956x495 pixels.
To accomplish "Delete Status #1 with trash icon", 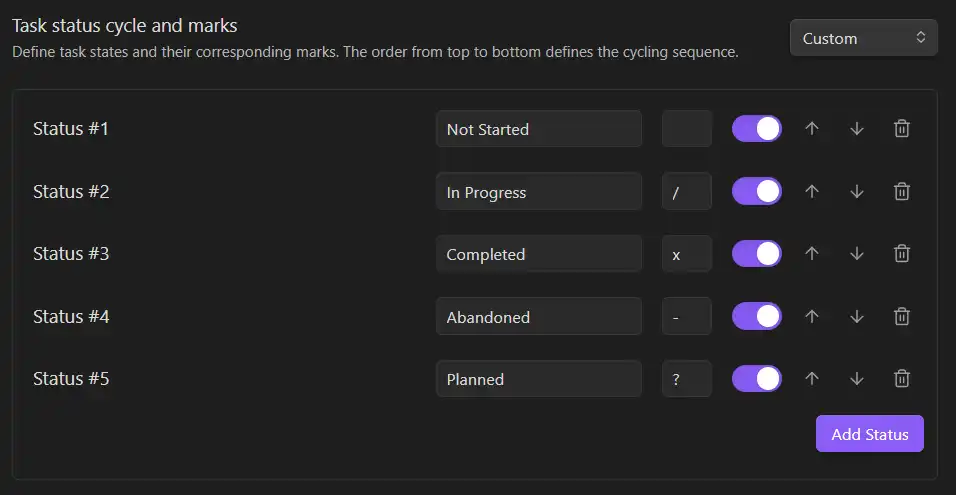I will (x=901, y=129).
